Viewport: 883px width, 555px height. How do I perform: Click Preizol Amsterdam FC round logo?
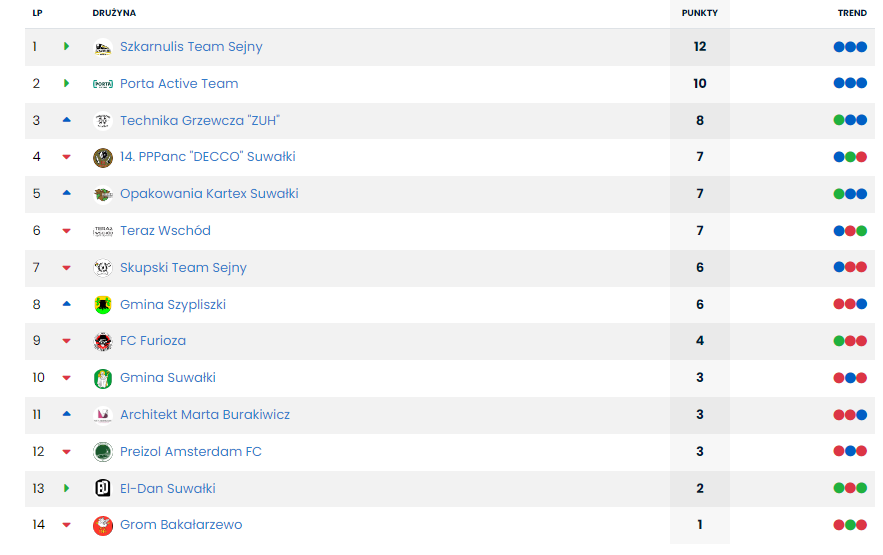click(x=102, y=452)
